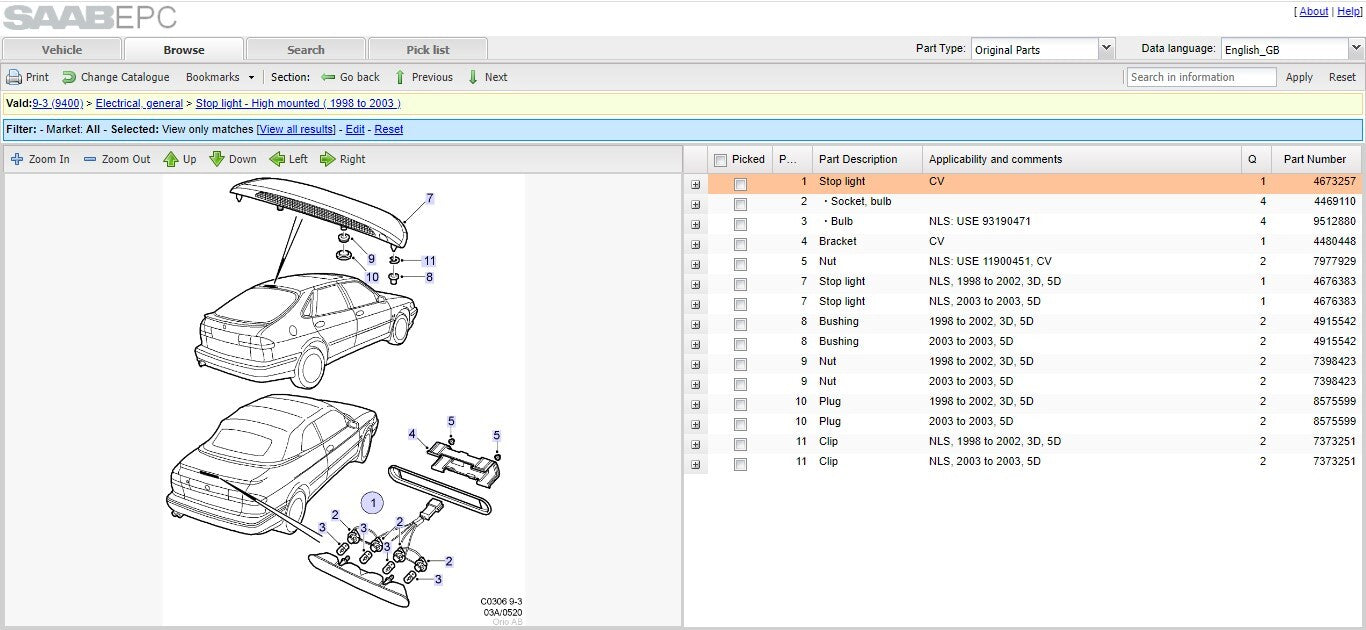Check Picked box for Stop light 4673257
1366x630 pixels.
point(740,184)
